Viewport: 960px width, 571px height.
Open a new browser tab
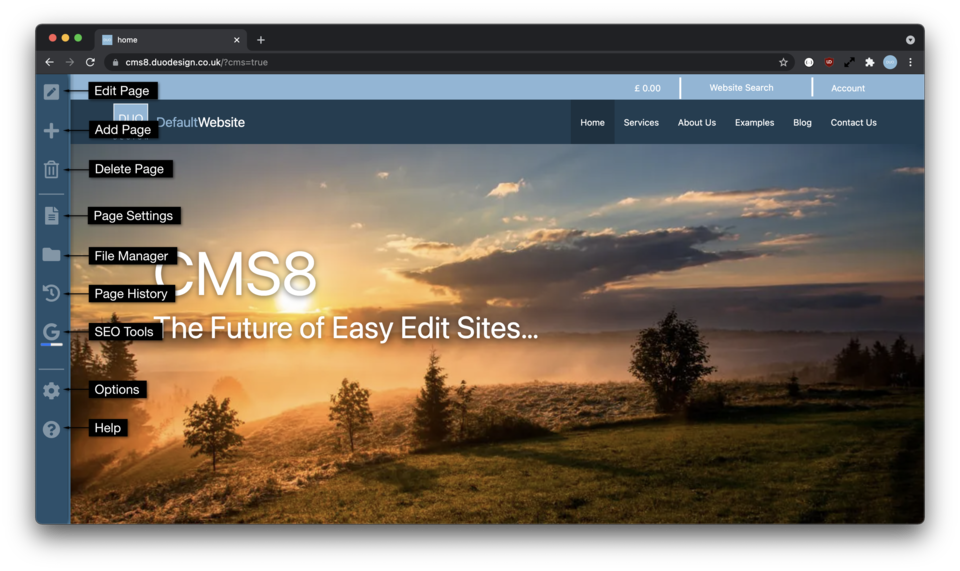point(261,40)
